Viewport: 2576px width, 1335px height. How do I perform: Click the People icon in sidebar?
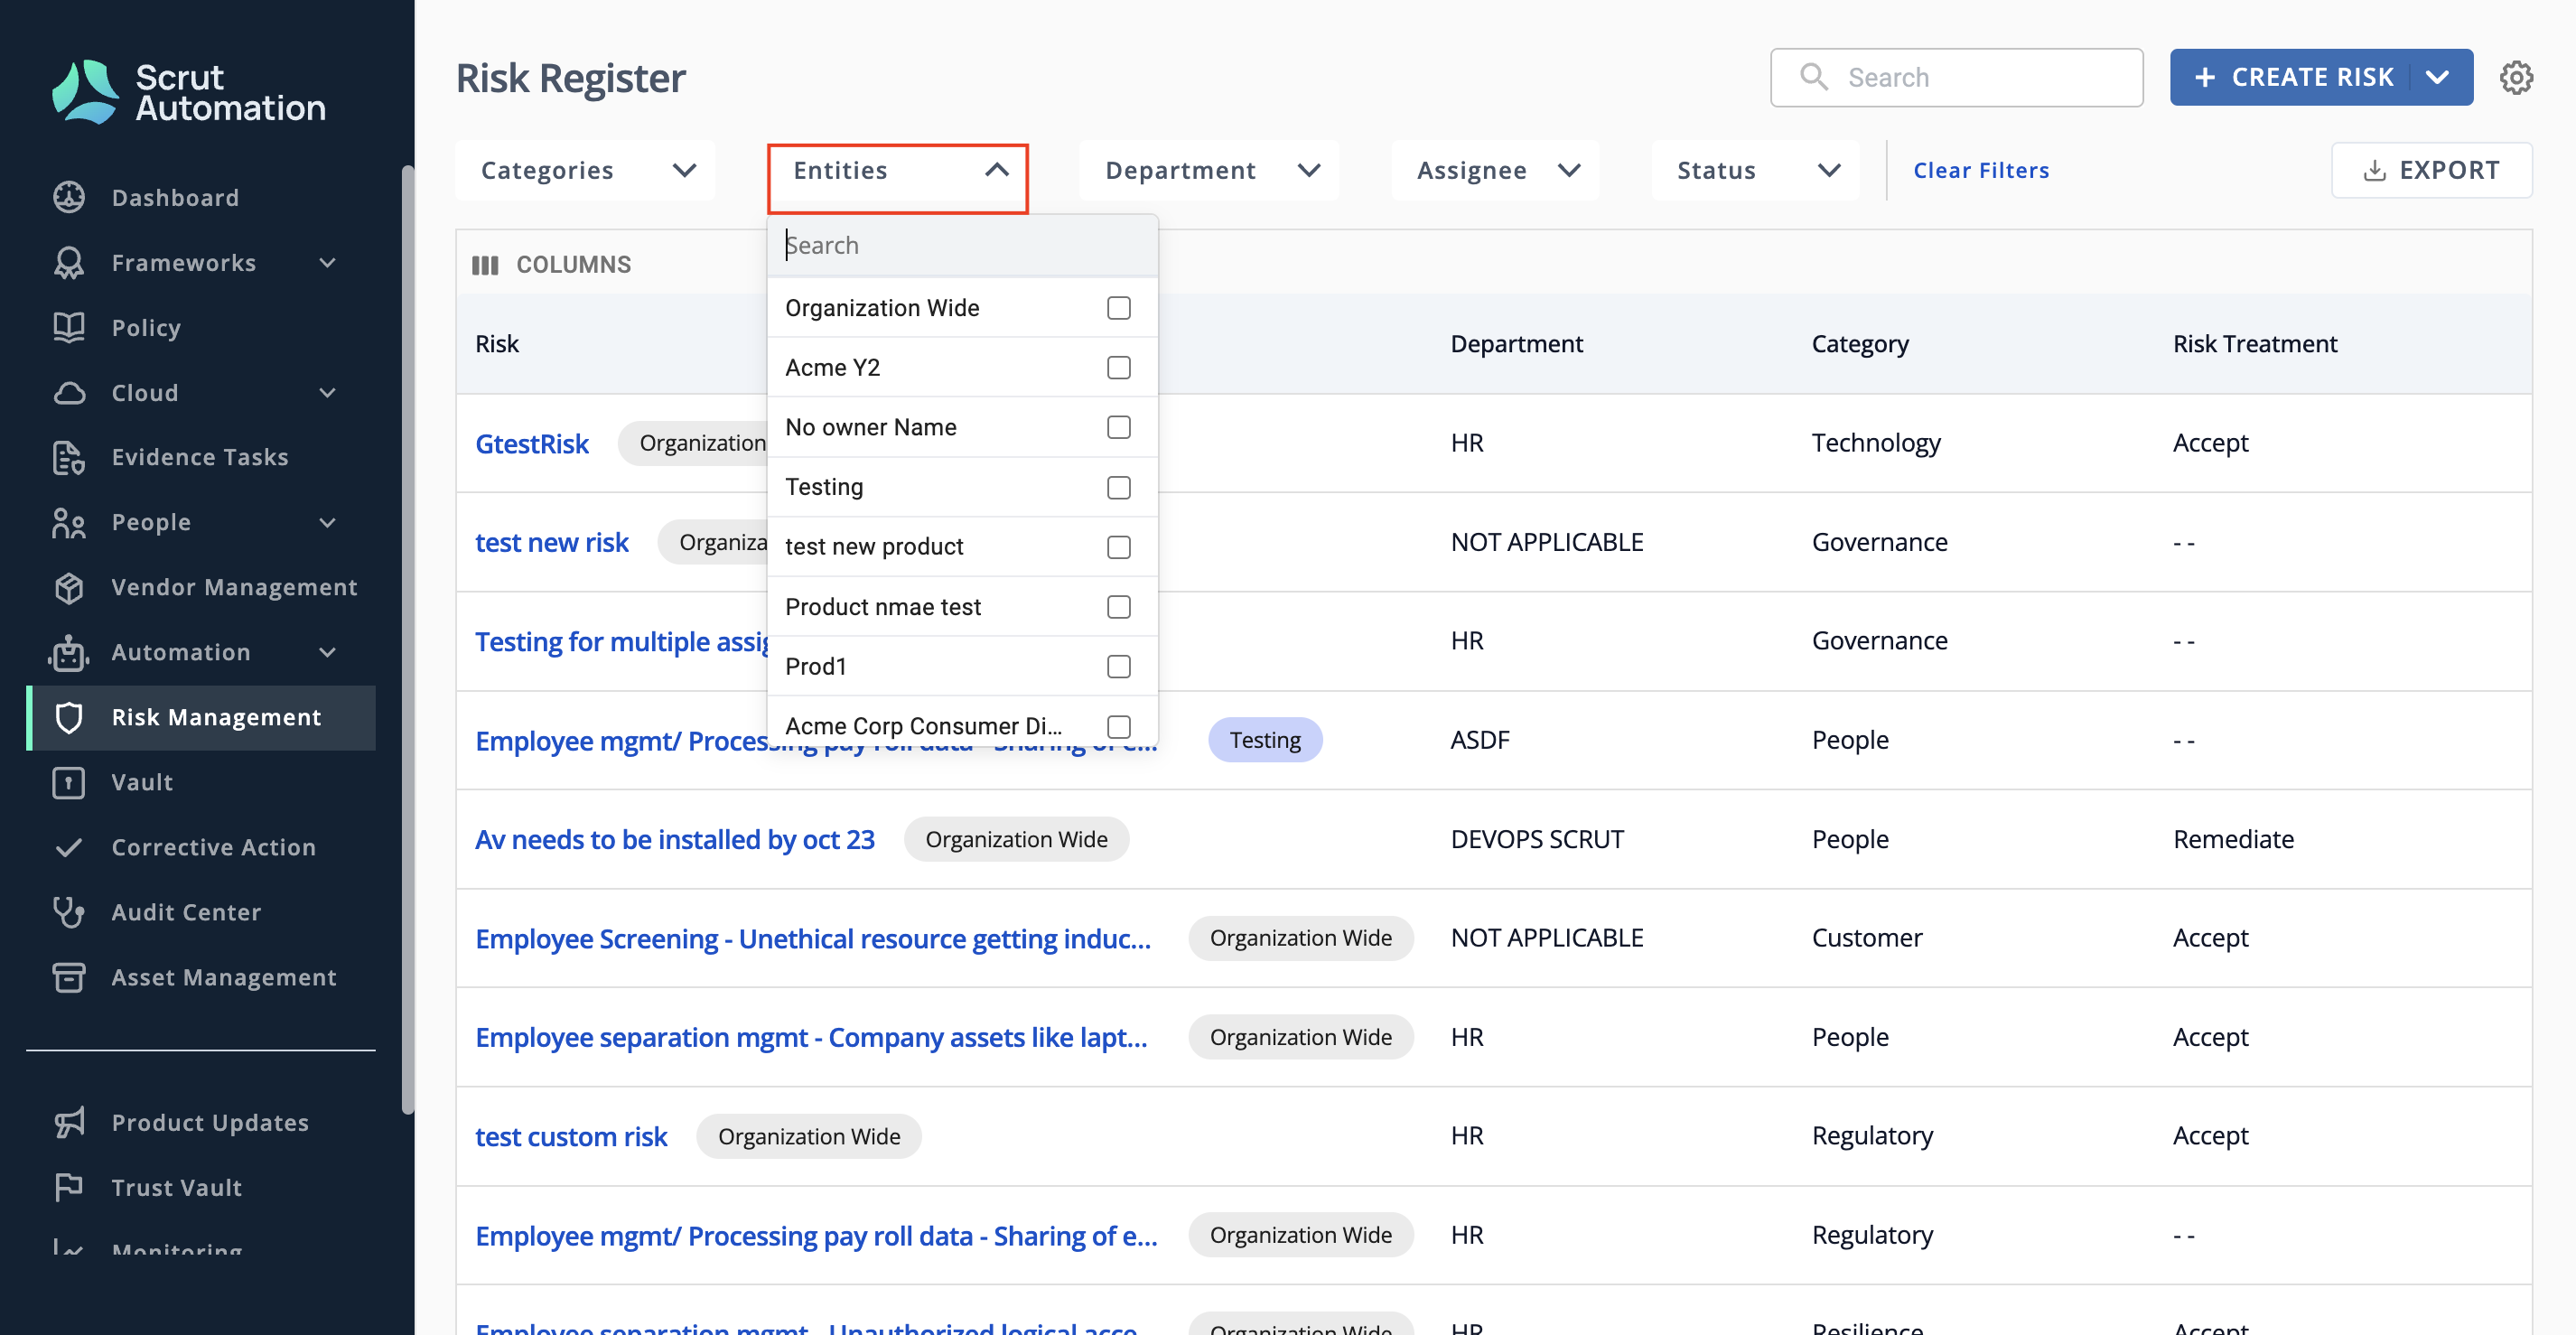(69, 522)
